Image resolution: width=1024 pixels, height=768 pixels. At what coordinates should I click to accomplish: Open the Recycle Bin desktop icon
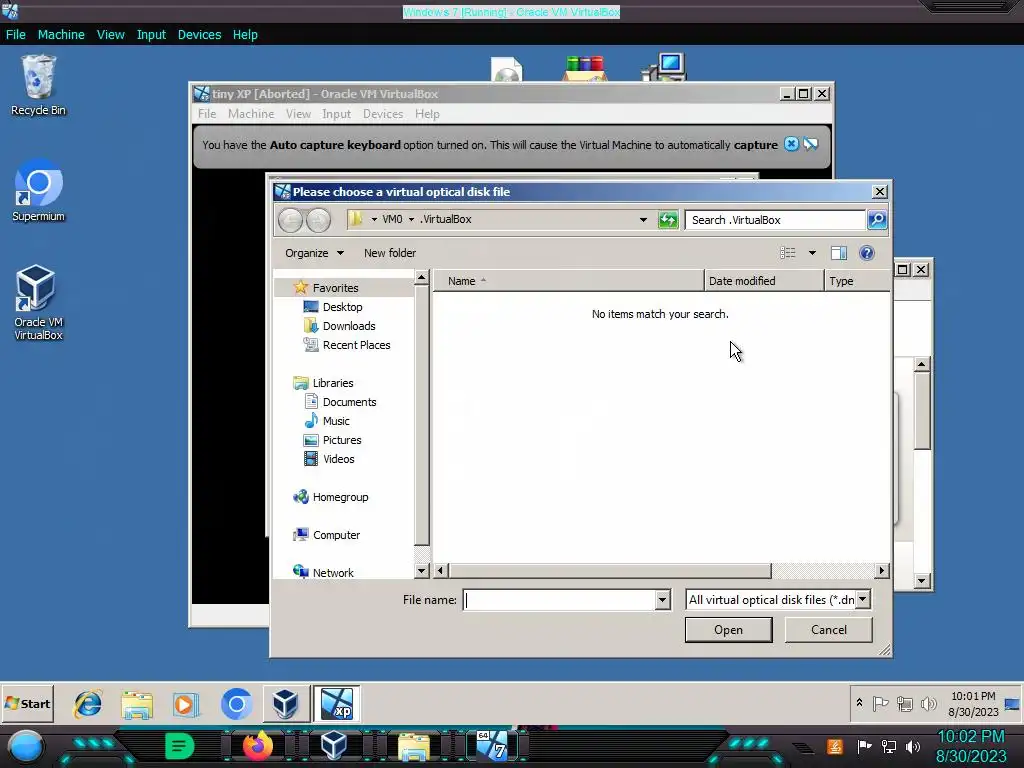(x=39, y=86)
